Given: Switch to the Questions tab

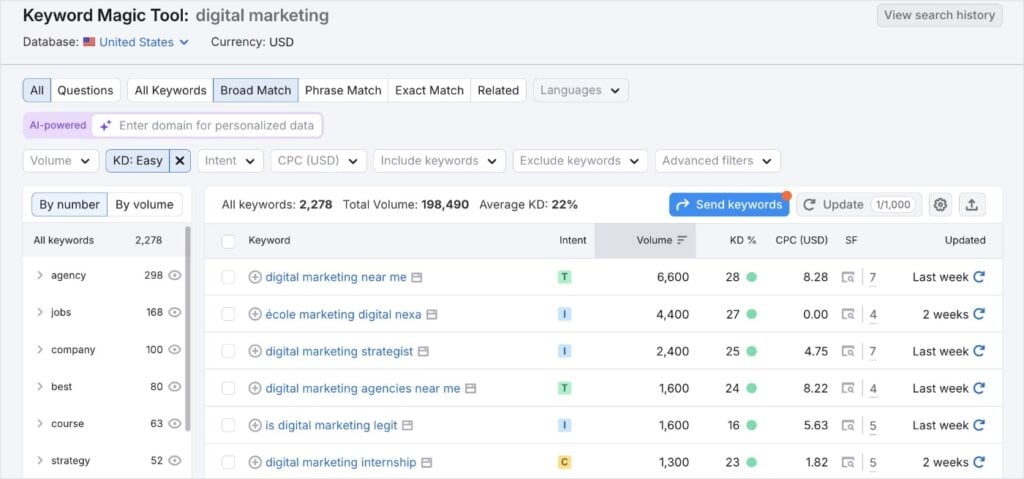Looking at the screenshot, I should 85,90.
